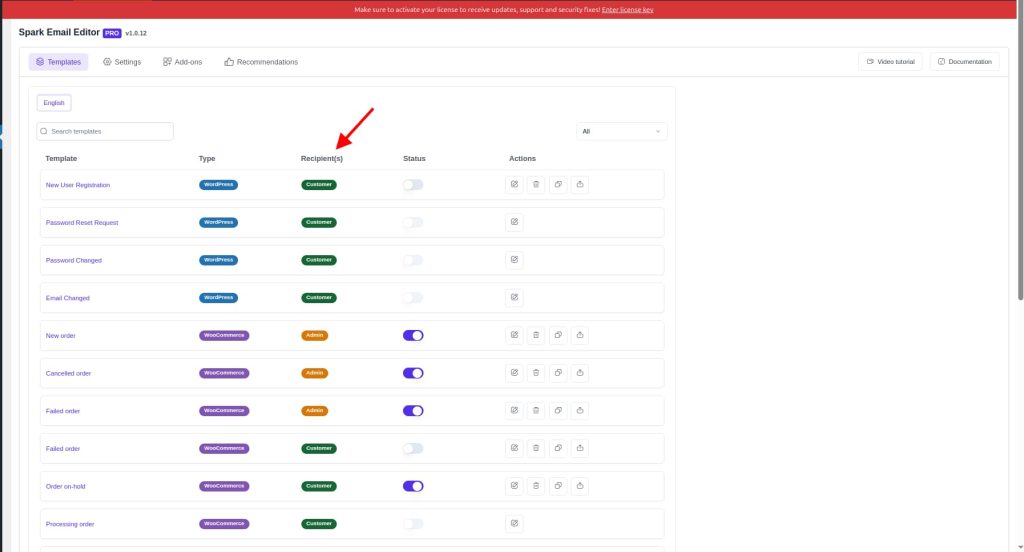Image resolution: width=1024 pixels, height=552 pixels.
Task: Export the Cancelled order template
Action: point(580,373)
